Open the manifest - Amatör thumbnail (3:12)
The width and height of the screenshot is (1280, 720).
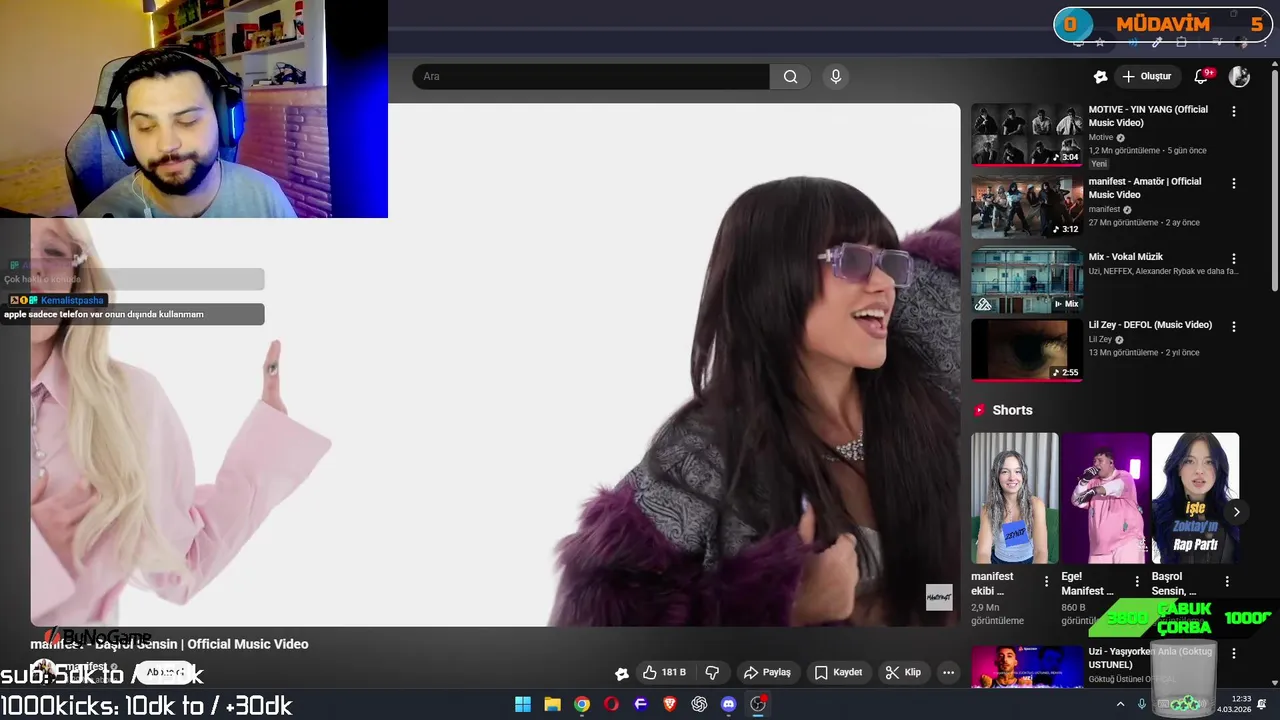tap(1027, 207)
